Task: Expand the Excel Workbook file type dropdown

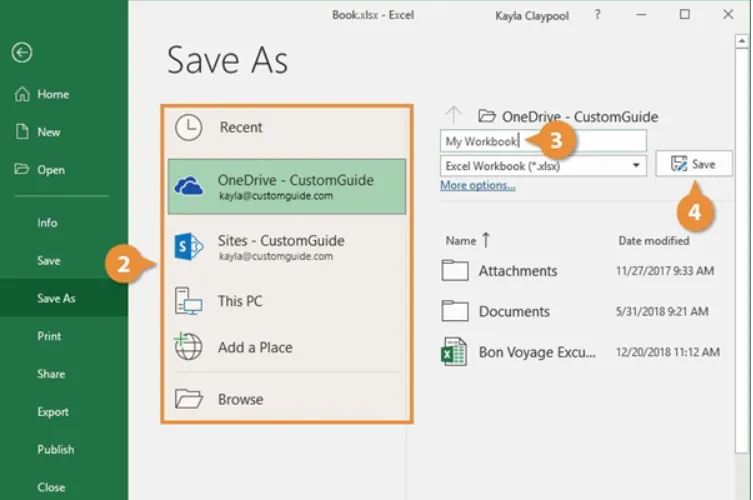Action: (637, 165)
